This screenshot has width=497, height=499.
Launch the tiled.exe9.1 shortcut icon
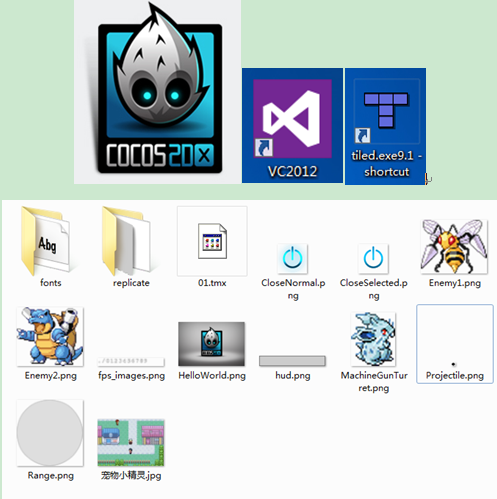point(386,111)
